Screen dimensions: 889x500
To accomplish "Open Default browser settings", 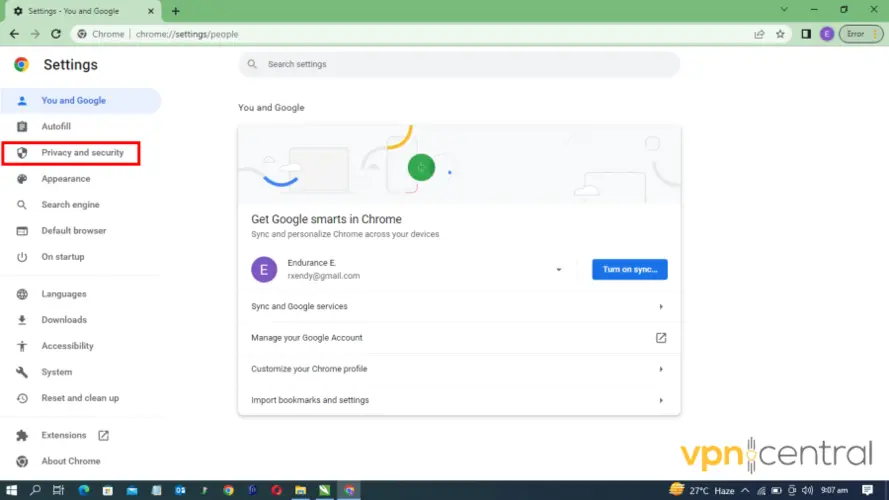I will click(x=81, y=231).
